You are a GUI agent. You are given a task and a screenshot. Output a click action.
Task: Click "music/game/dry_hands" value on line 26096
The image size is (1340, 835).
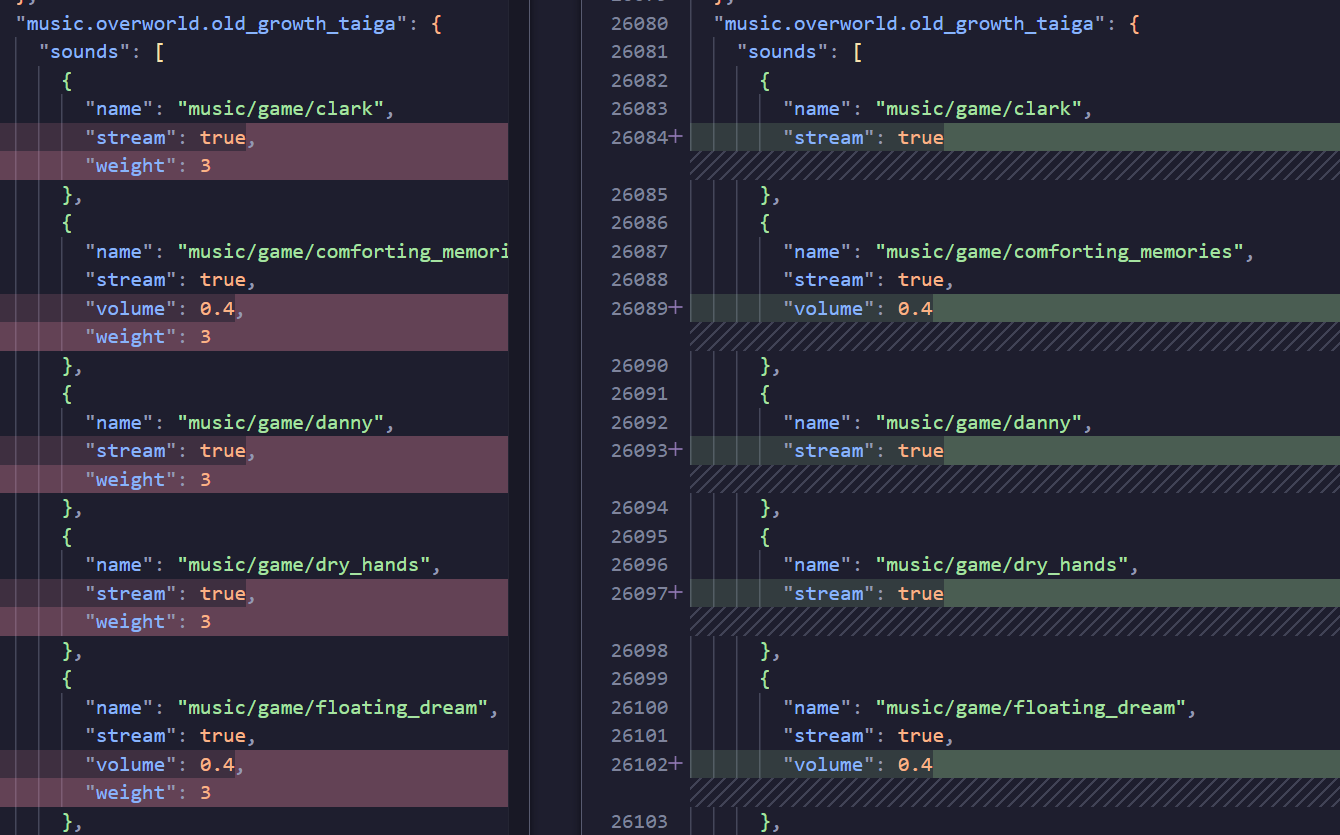[1002, 565]
